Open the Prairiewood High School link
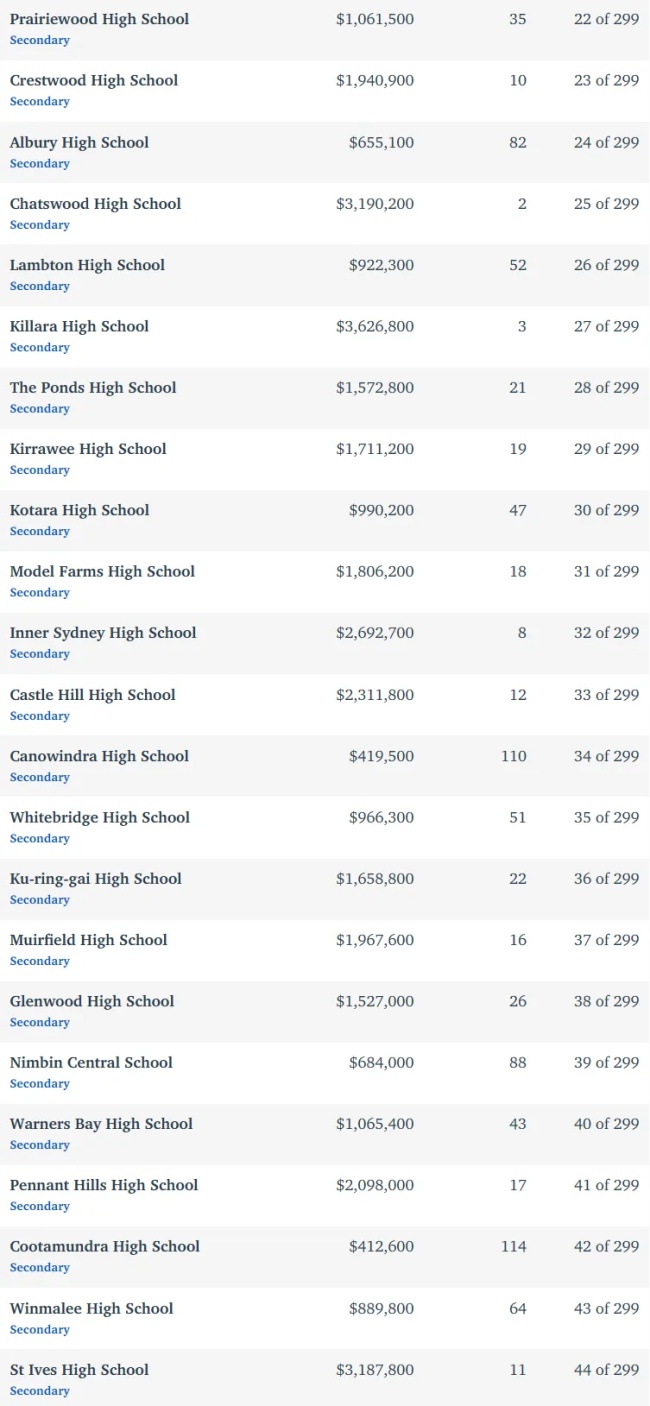Image resolution: width=650 pixels, height=1406 pixels. (x=99, y=19)
